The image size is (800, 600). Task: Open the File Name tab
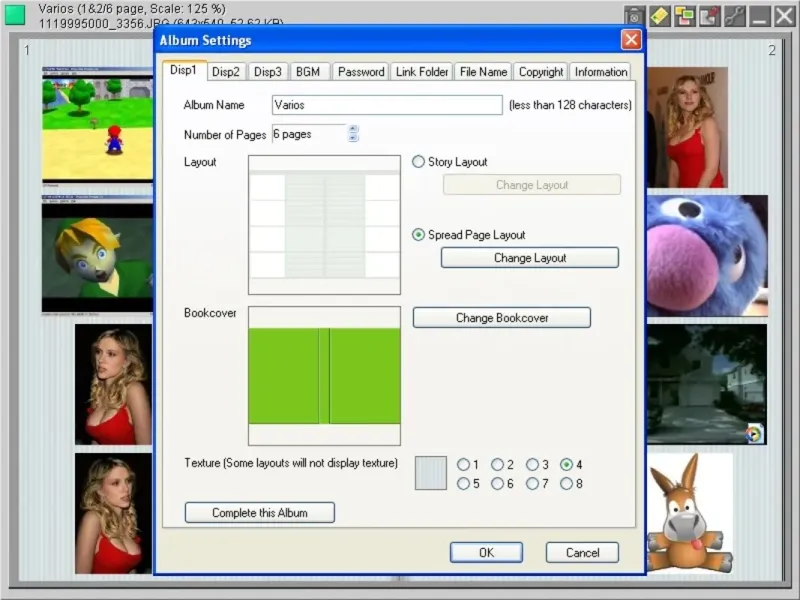483,72
